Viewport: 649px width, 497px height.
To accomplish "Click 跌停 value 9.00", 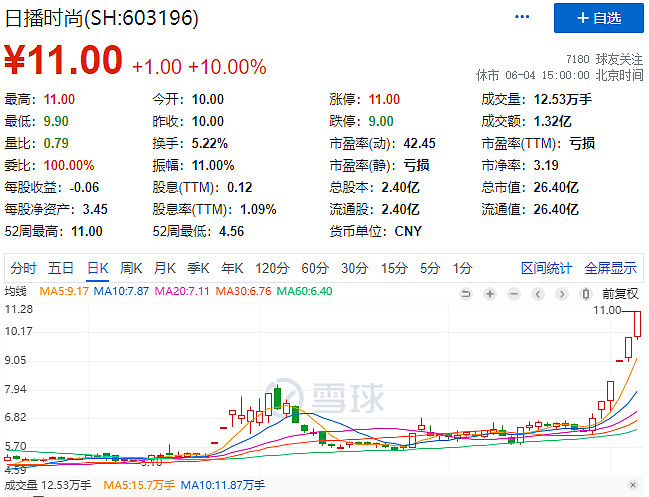I will coord(381,121).
